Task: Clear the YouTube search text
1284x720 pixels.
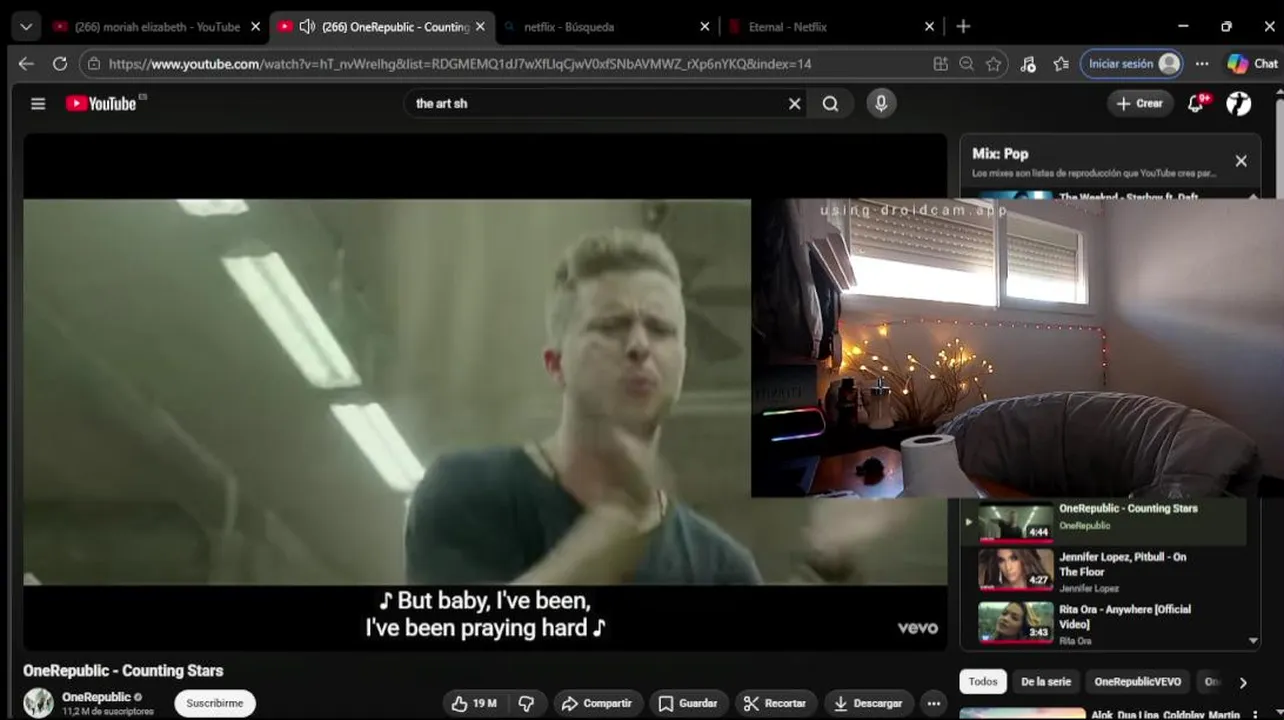Action: coord(795,103)
